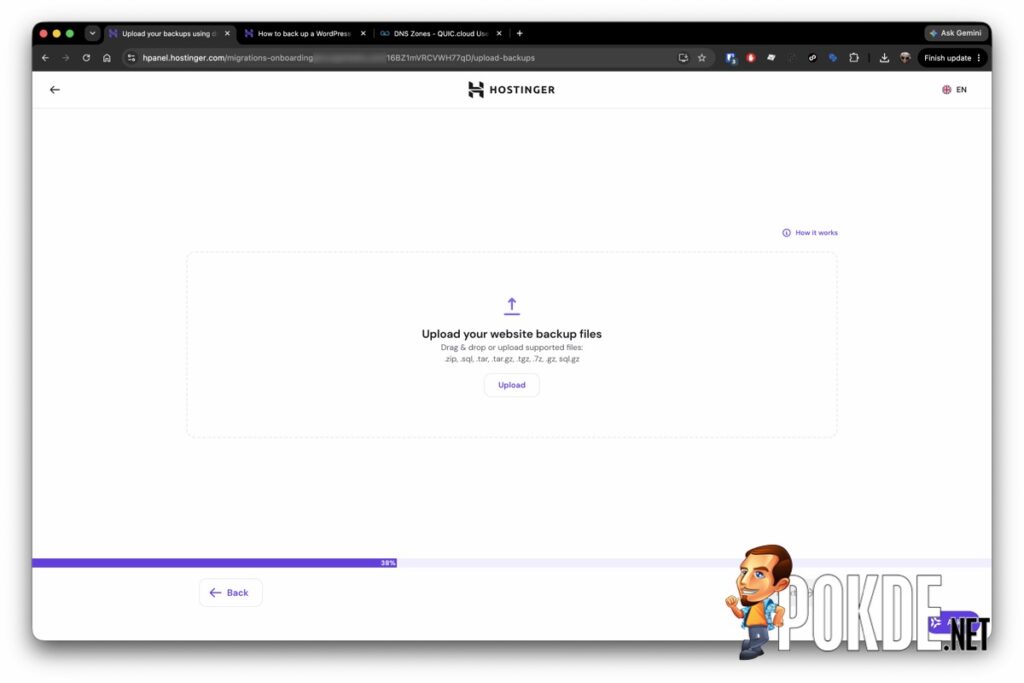Click the upload arrow icon
The height and width of the screenshot is (683, 1024).
tap(512, 306)
